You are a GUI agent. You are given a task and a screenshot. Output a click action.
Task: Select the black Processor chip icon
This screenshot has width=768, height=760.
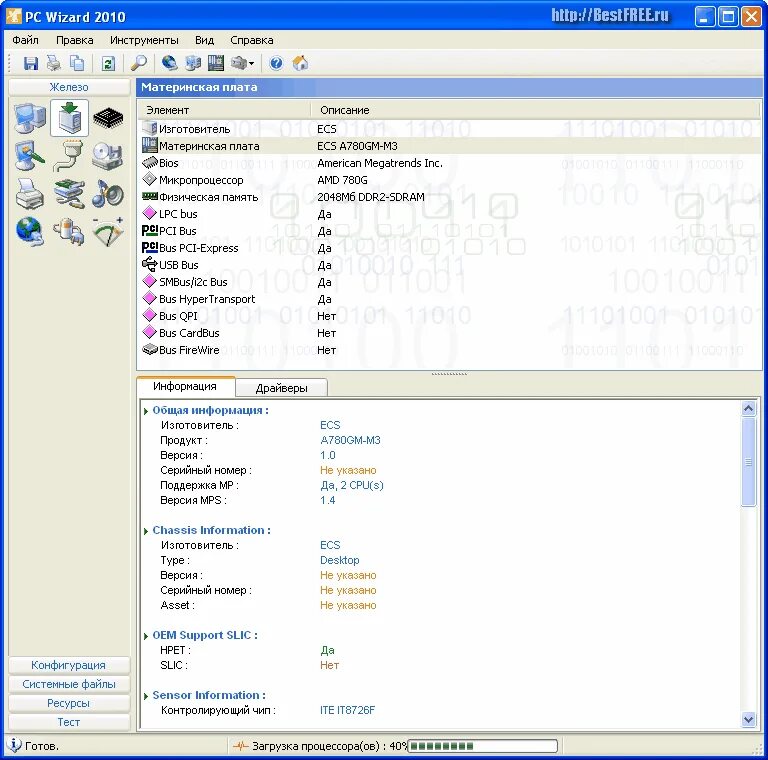tap(108, 118)
